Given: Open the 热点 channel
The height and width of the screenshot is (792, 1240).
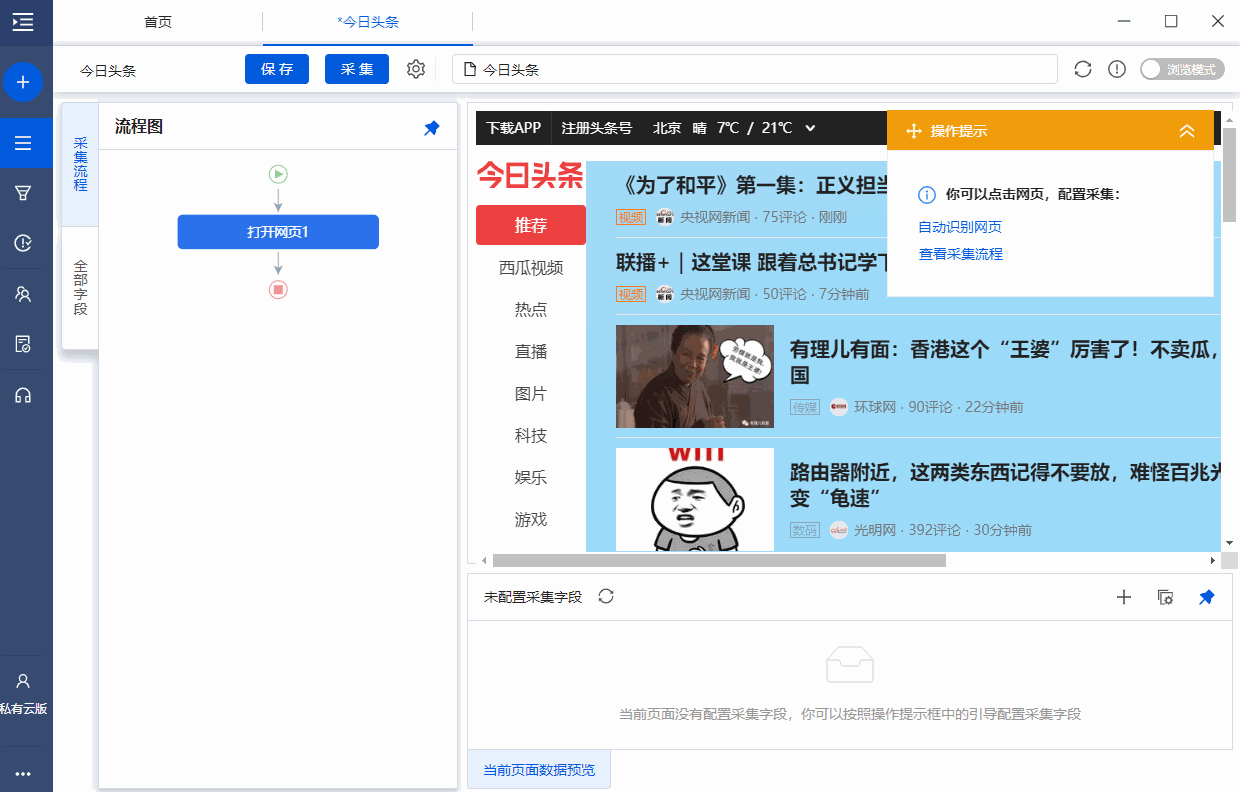Looking at the screenshot, I should (531, 309).
